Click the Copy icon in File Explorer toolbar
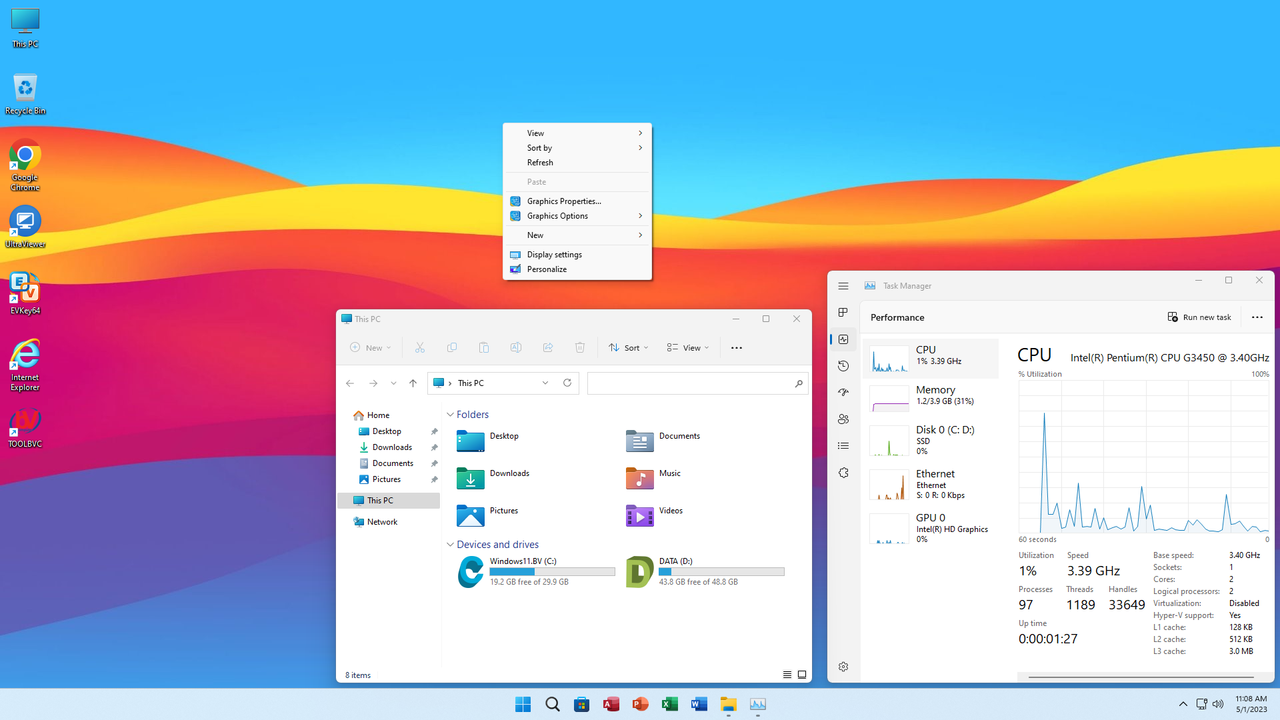Screen dimensions: 1280x720 point(452,347)
